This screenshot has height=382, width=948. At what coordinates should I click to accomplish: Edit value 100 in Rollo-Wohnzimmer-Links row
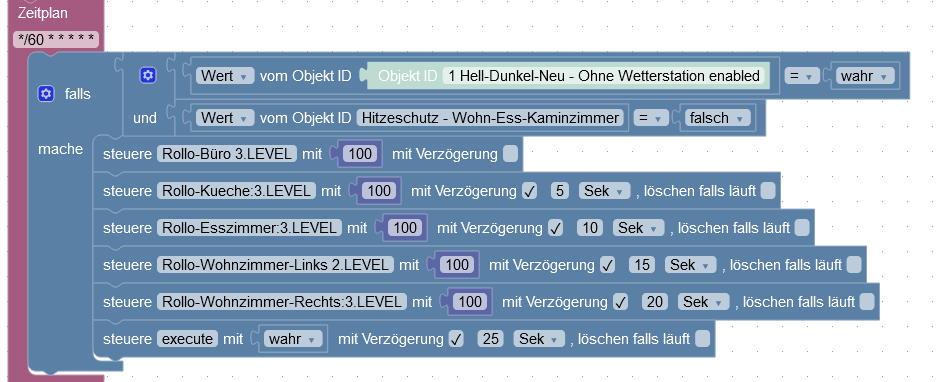(x=457, y=265)
